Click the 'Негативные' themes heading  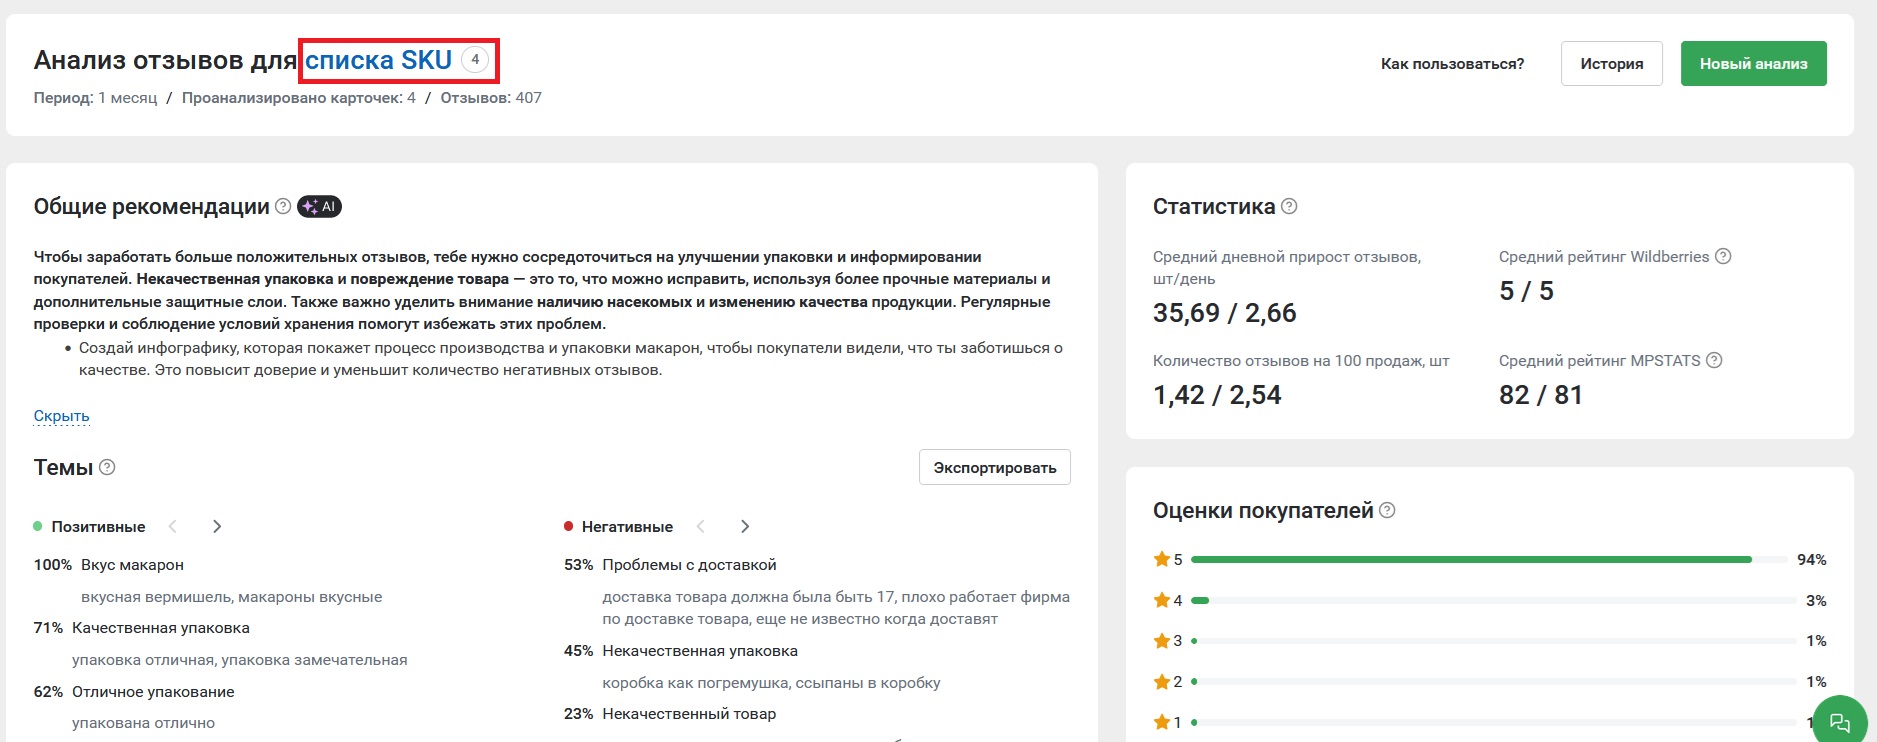627,526
